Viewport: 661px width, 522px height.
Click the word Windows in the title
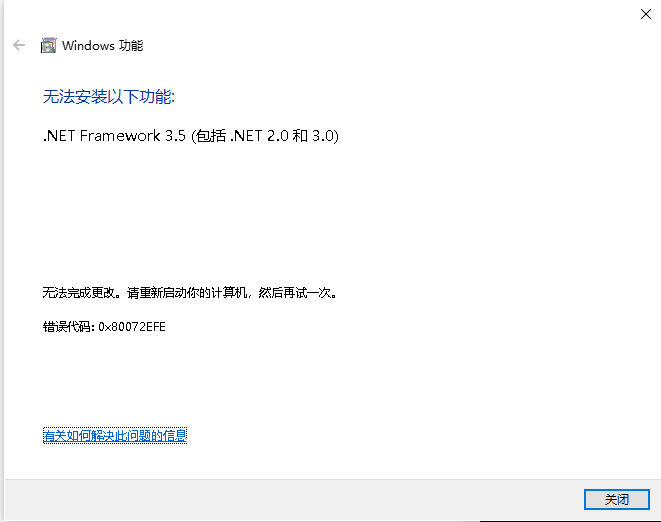88,45
